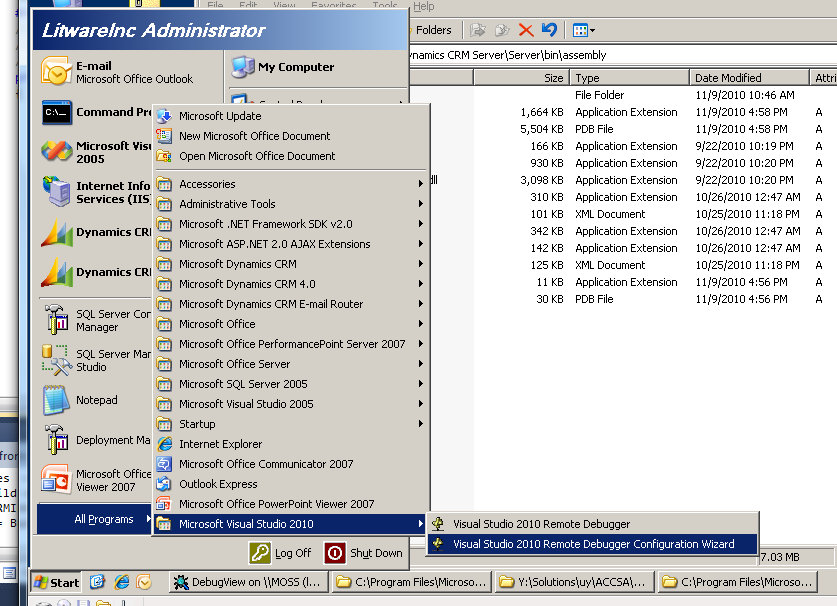This screenshot has height=606, width=837.
Task: Open Microsoft Office program group
Action: [x=291, y=324]
